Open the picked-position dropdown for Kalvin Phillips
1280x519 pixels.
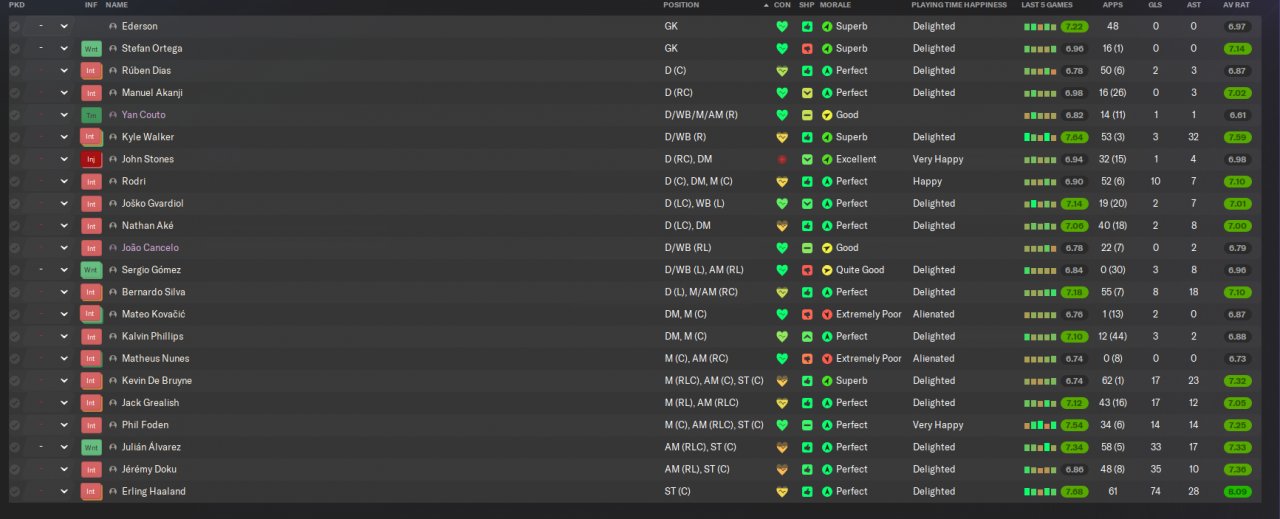tap(64, 336)
